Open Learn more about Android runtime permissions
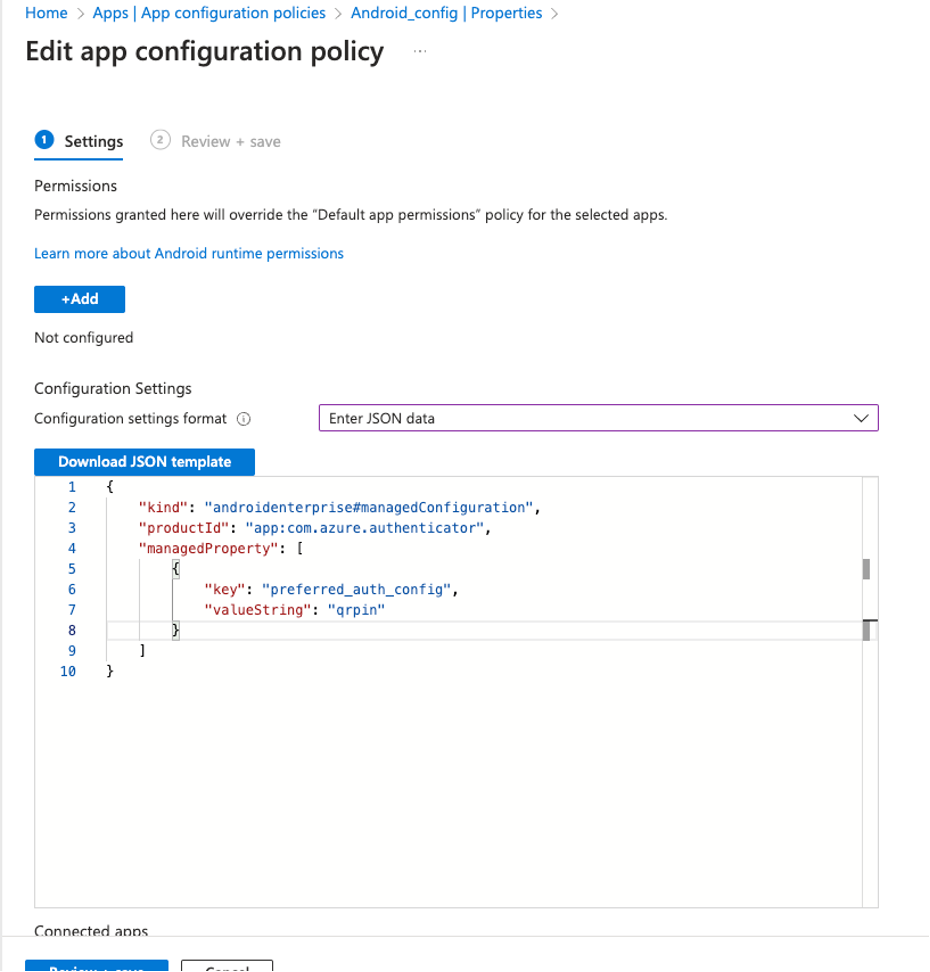 coord(188,253)
